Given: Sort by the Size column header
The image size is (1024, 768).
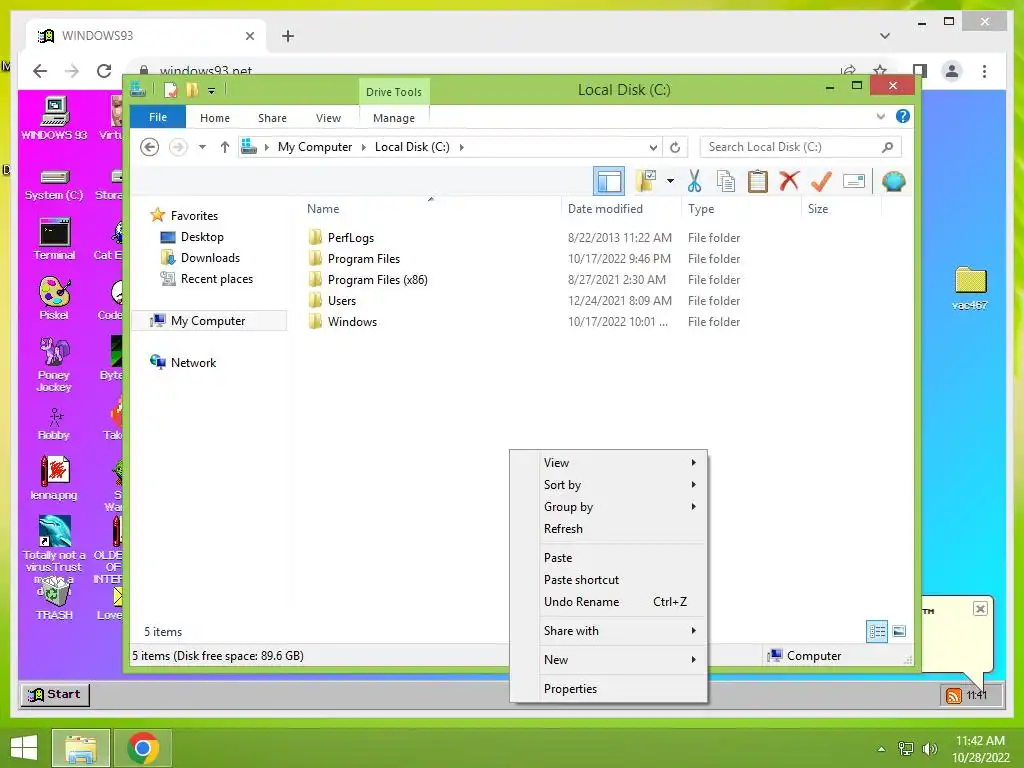Looking at the screenshot, I should coord(841,208).
